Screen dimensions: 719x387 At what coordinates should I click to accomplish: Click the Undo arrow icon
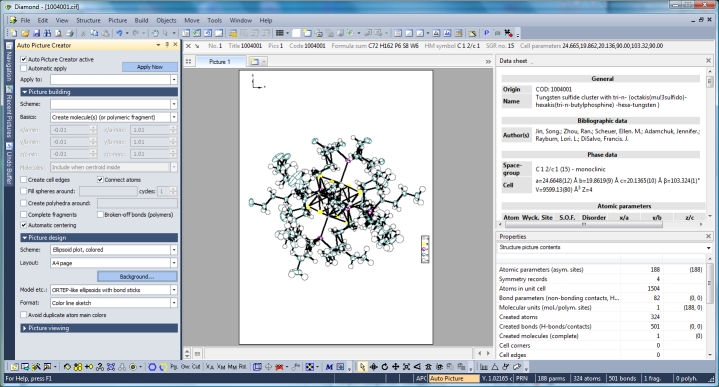point(119,33)
